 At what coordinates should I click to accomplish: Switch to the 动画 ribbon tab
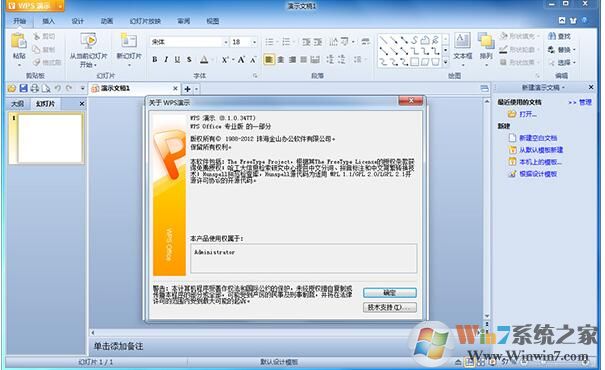click(107, 21)
